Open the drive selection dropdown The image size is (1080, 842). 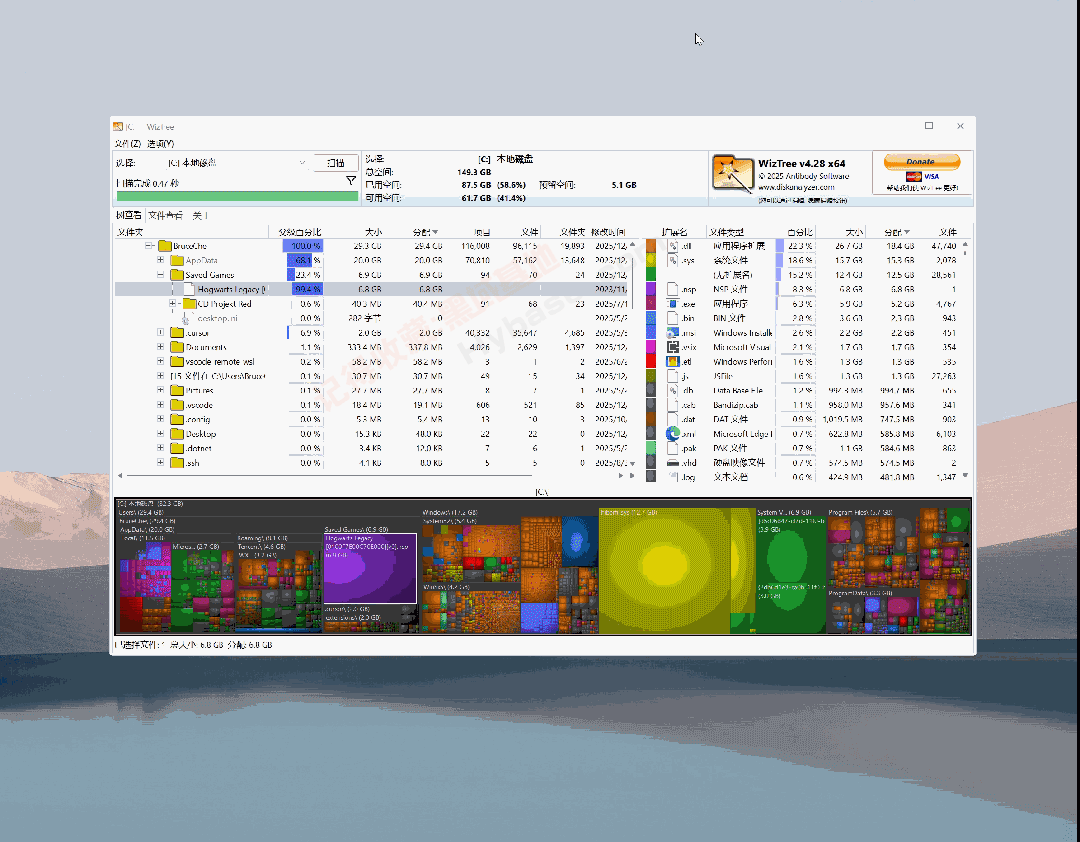pyautogui.click(x=302, y=163)
